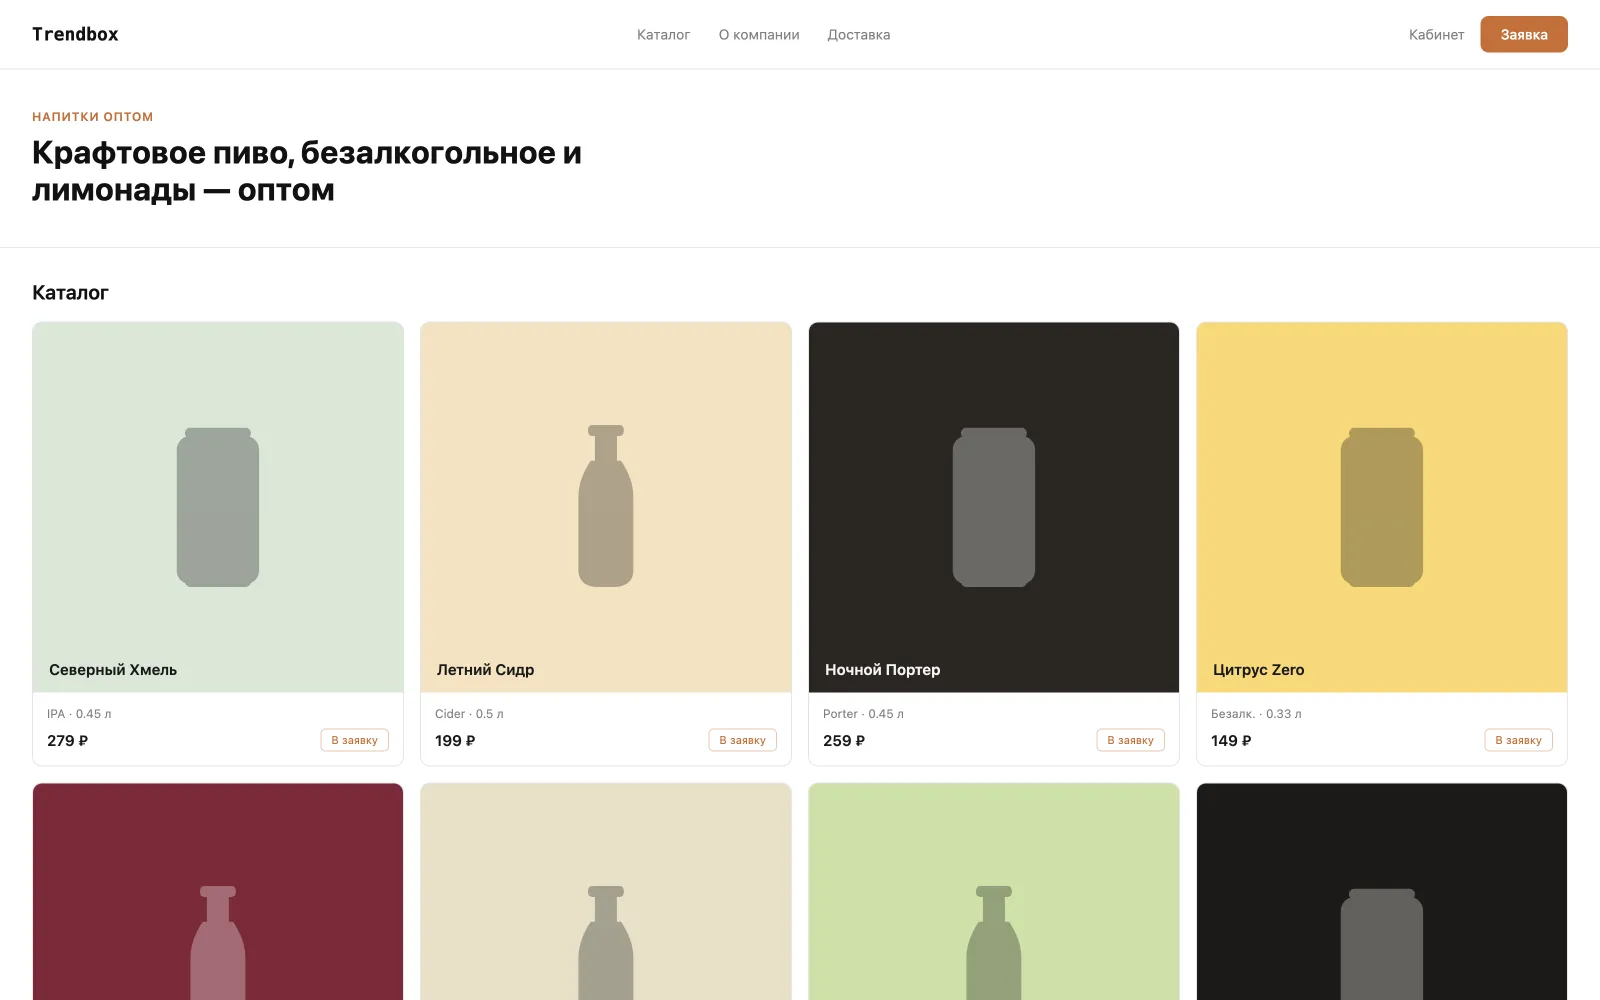
Task: Click the 199 ₽ price
Action: coord(455,741)
